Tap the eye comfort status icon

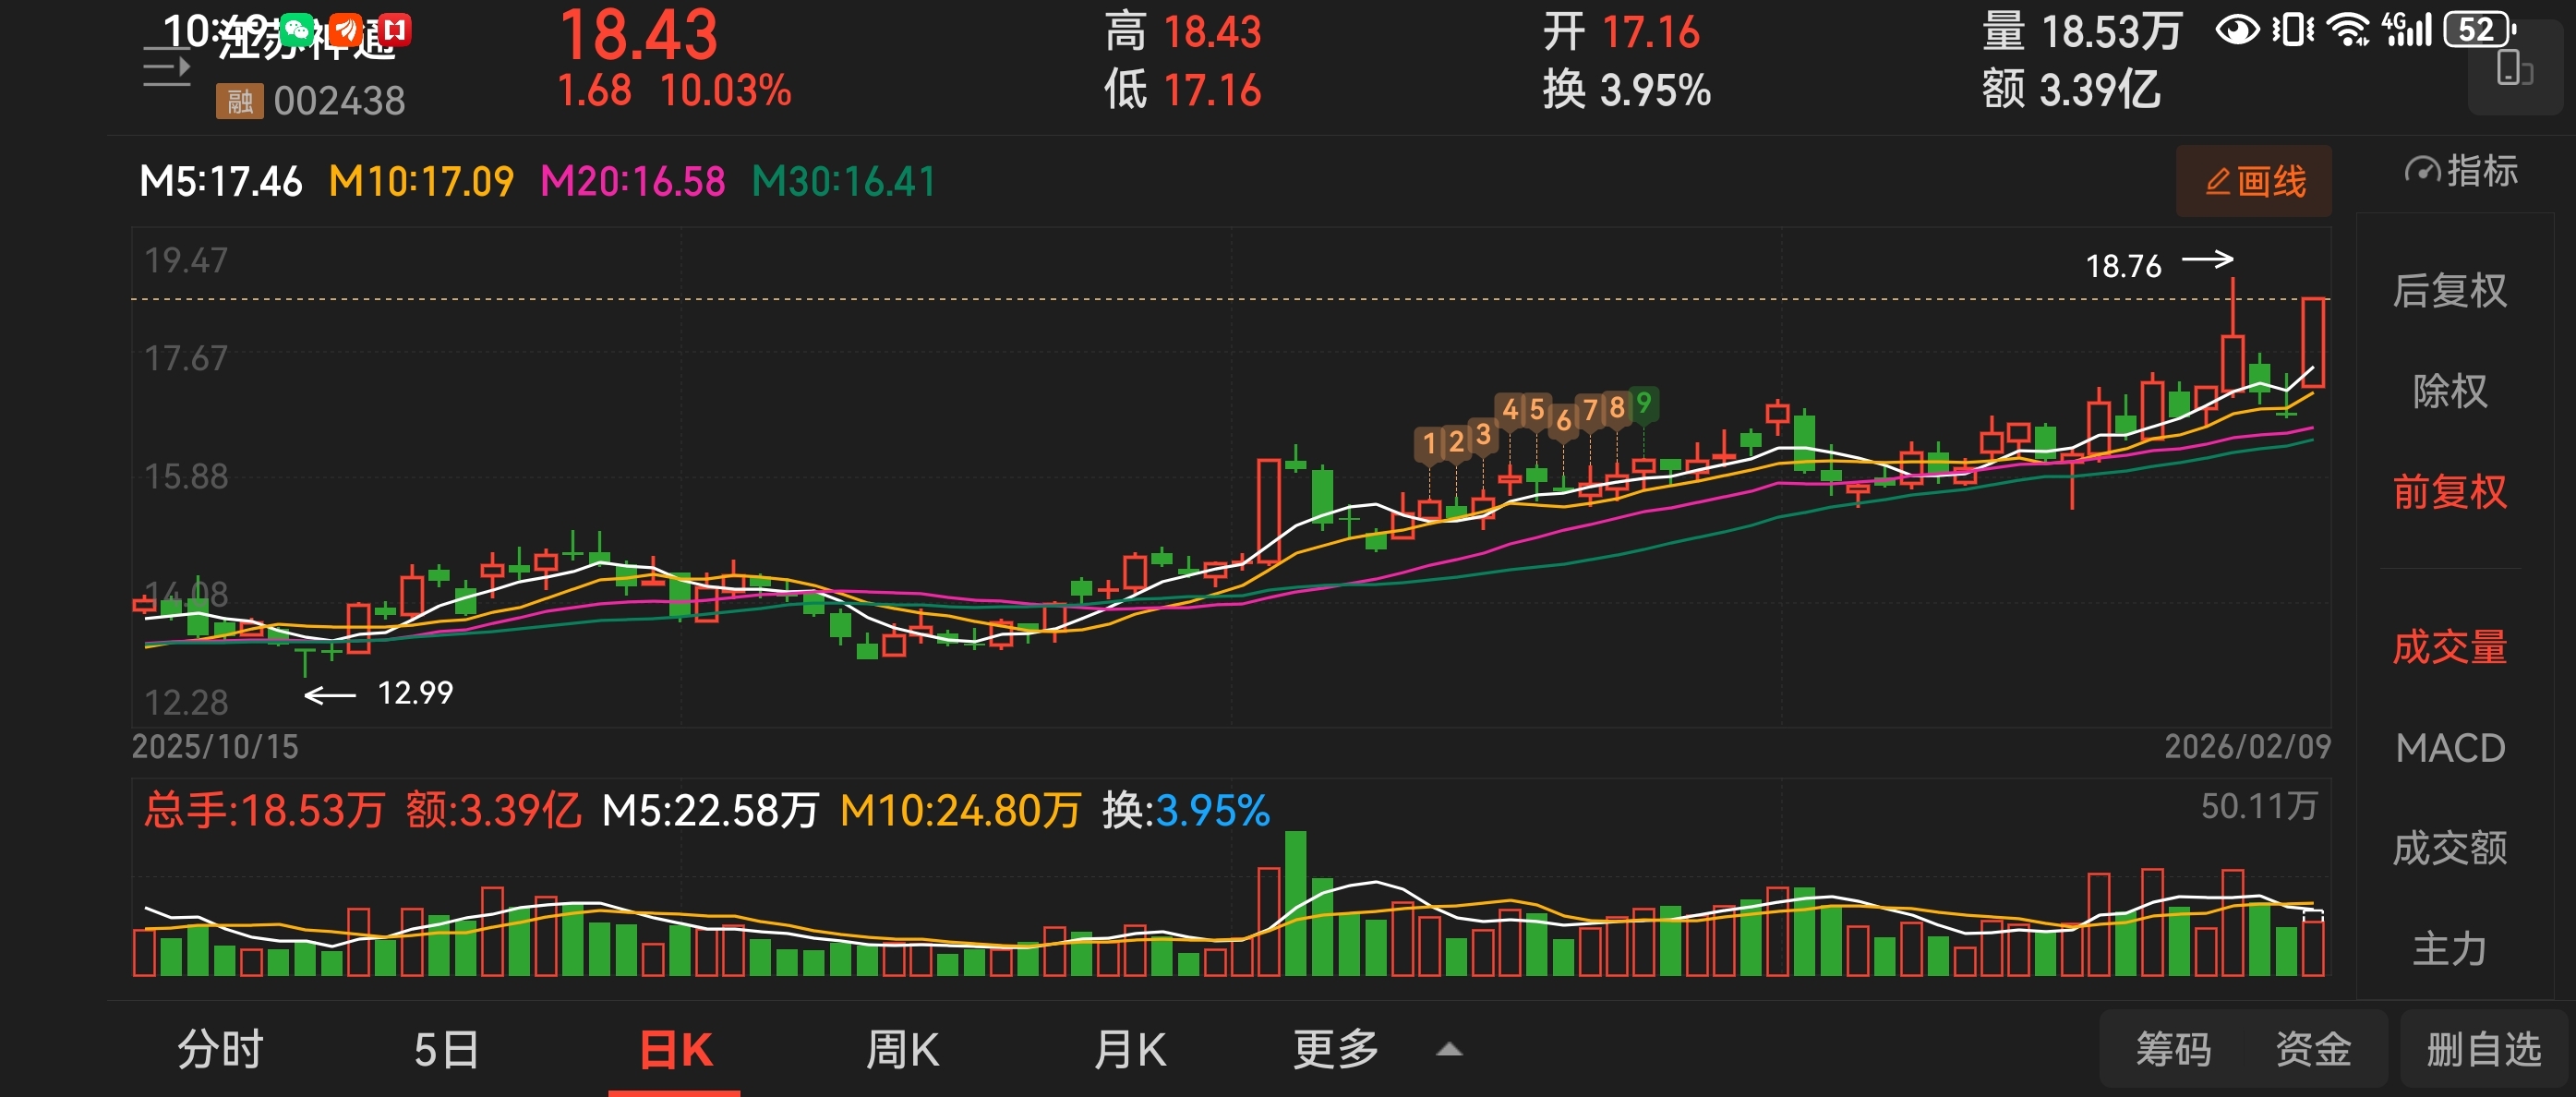[2237, 31]
